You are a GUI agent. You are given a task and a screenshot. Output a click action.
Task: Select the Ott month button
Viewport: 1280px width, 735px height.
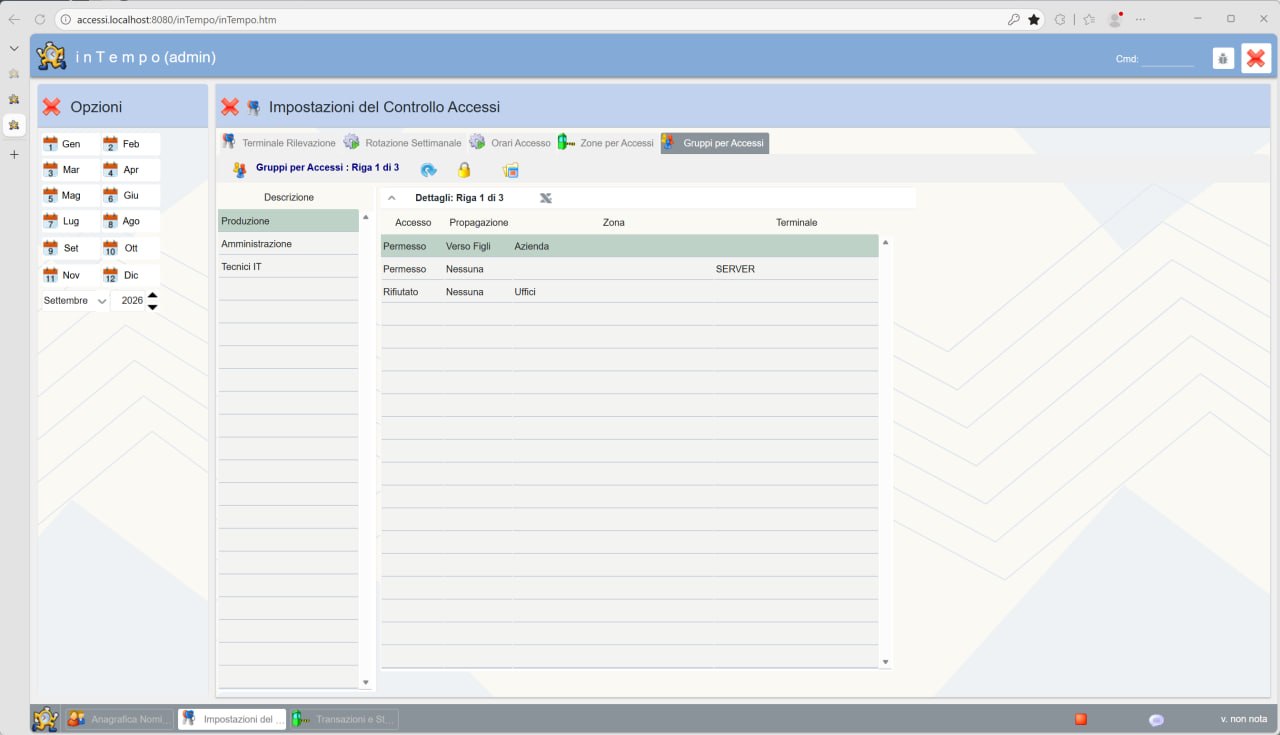click(130, 248)
